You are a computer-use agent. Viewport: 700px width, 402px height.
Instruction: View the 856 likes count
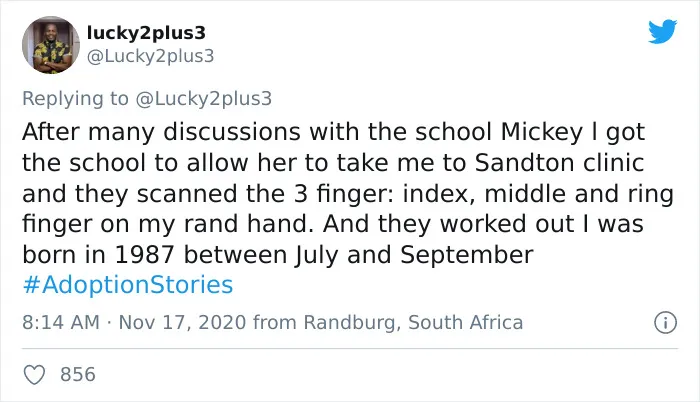[78, 374]
